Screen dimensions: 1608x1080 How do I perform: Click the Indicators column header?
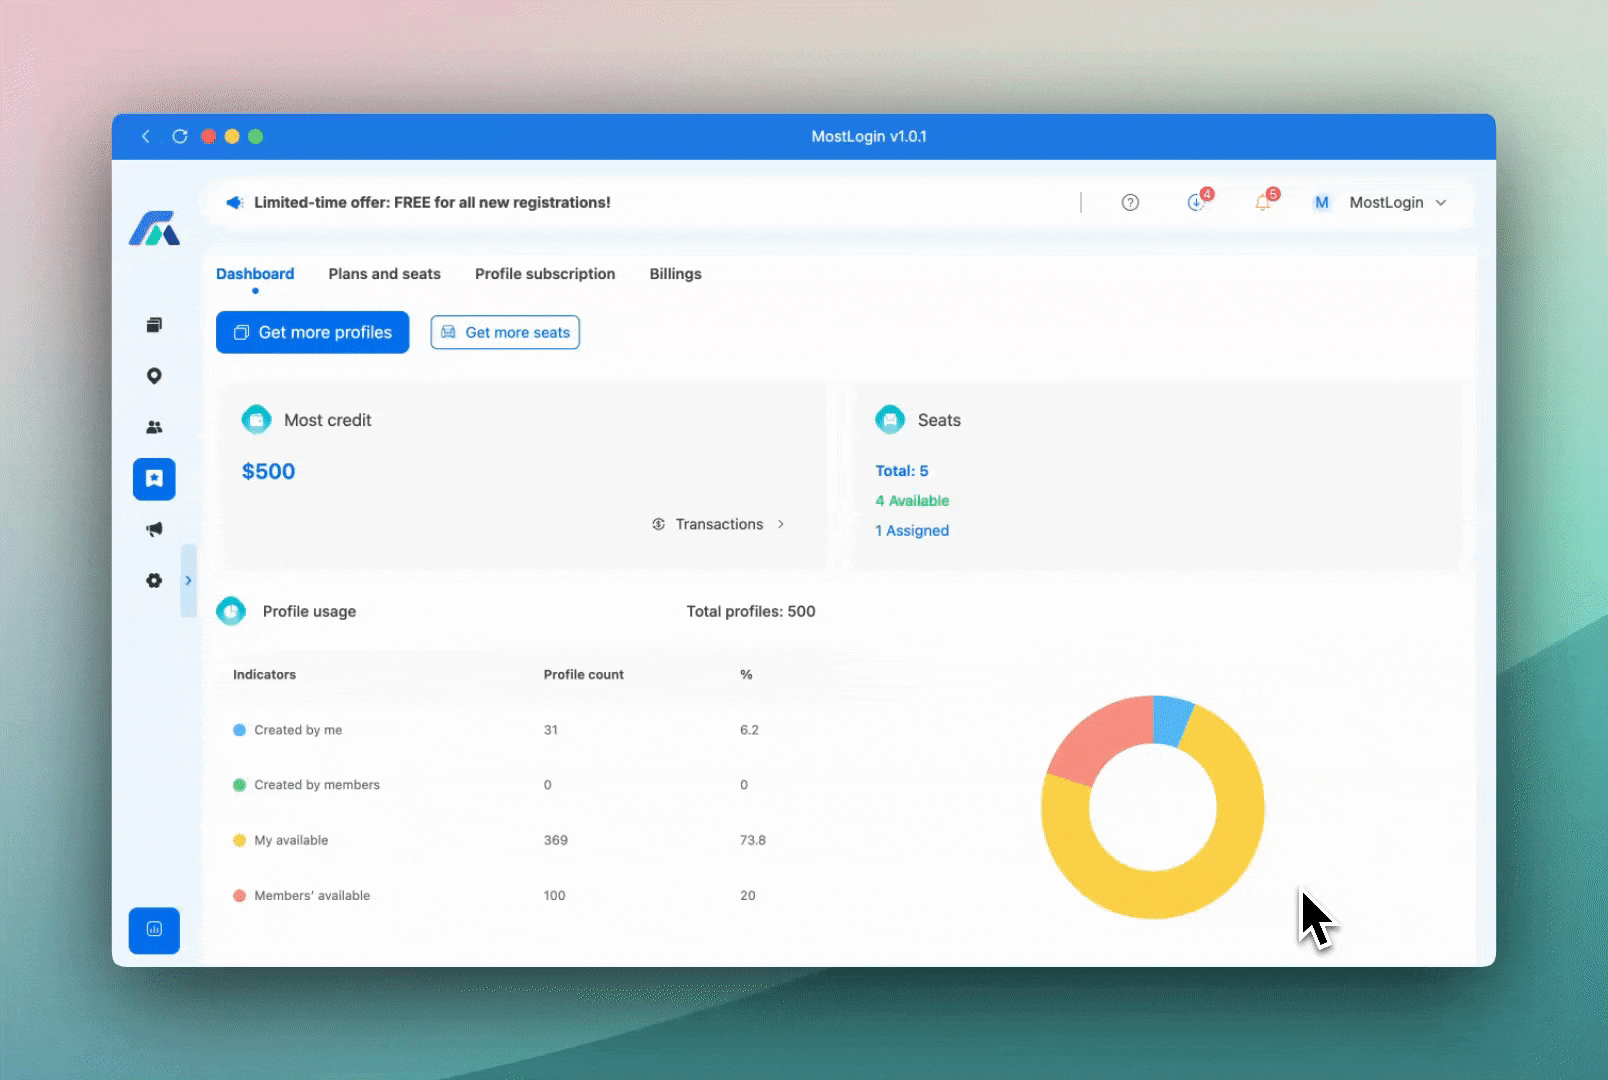(264, 675)
